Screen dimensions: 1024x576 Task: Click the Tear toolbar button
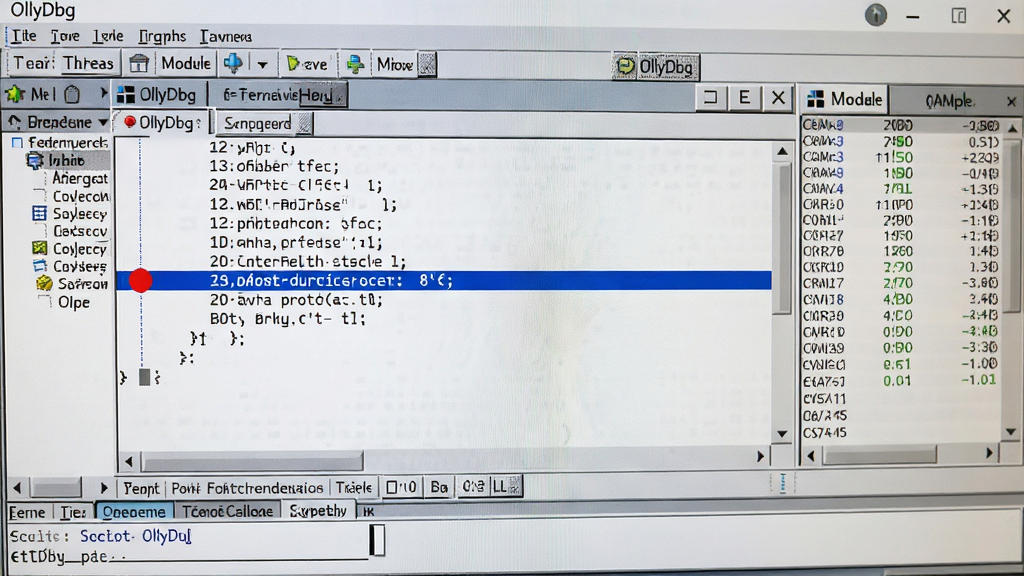pyautogui.click(x=33, y=63)
